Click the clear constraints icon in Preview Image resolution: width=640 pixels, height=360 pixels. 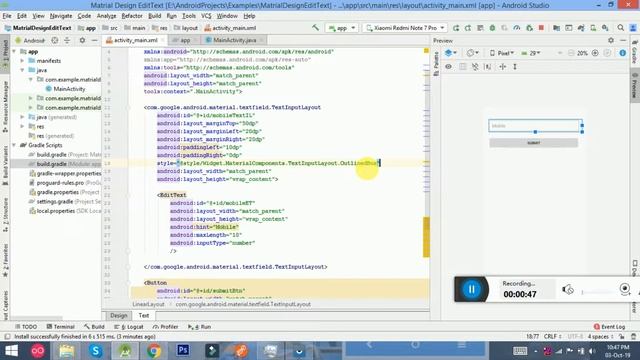click(475, 67)
